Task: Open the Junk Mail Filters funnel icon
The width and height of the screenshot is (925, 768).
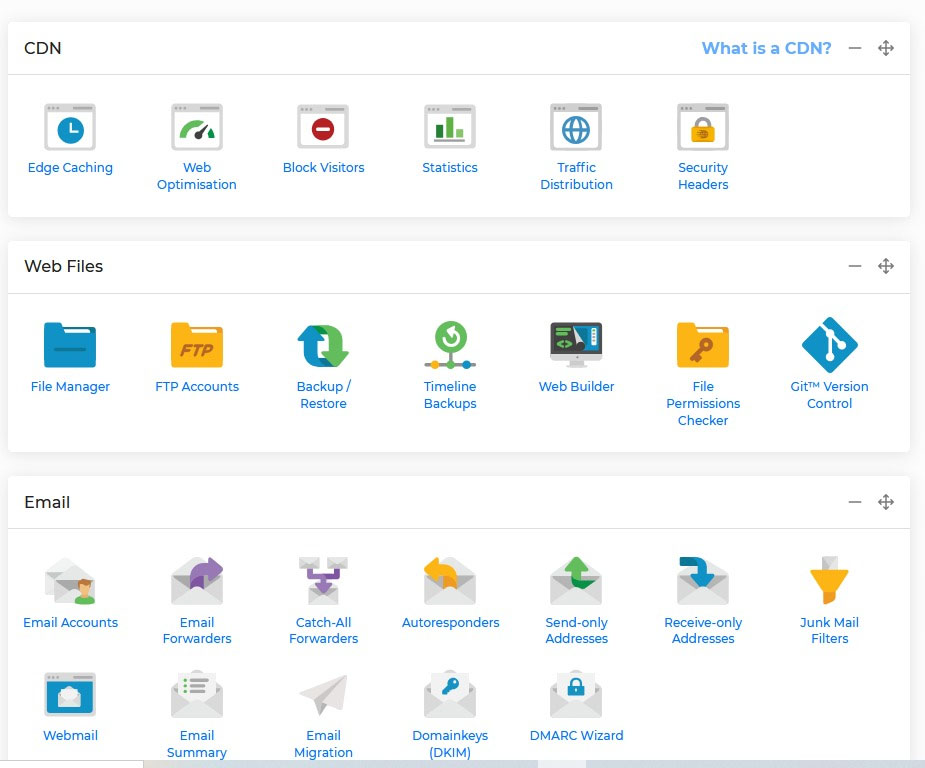Action: [x=829, y=582]
